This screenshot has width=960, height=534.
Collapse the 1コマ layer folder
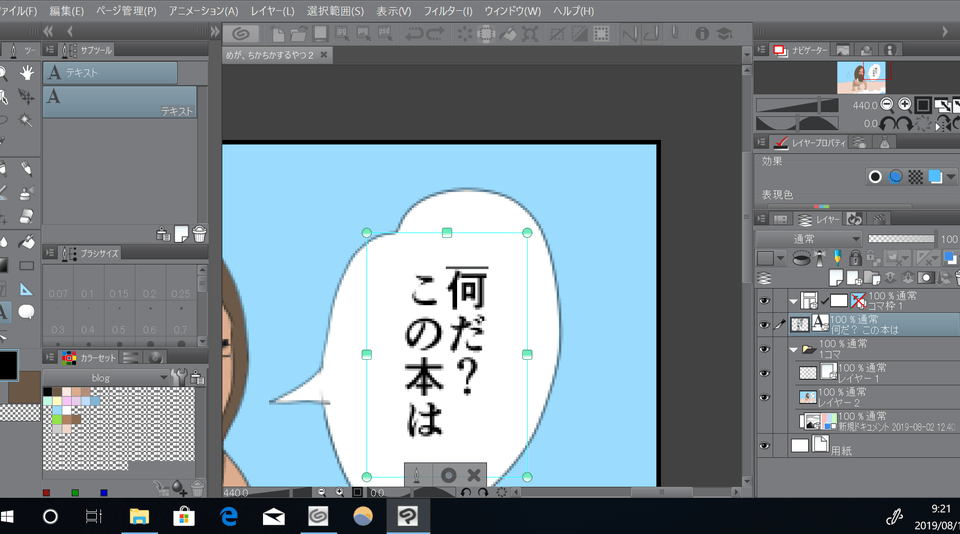pyautogui.click(x=793, y=349)
